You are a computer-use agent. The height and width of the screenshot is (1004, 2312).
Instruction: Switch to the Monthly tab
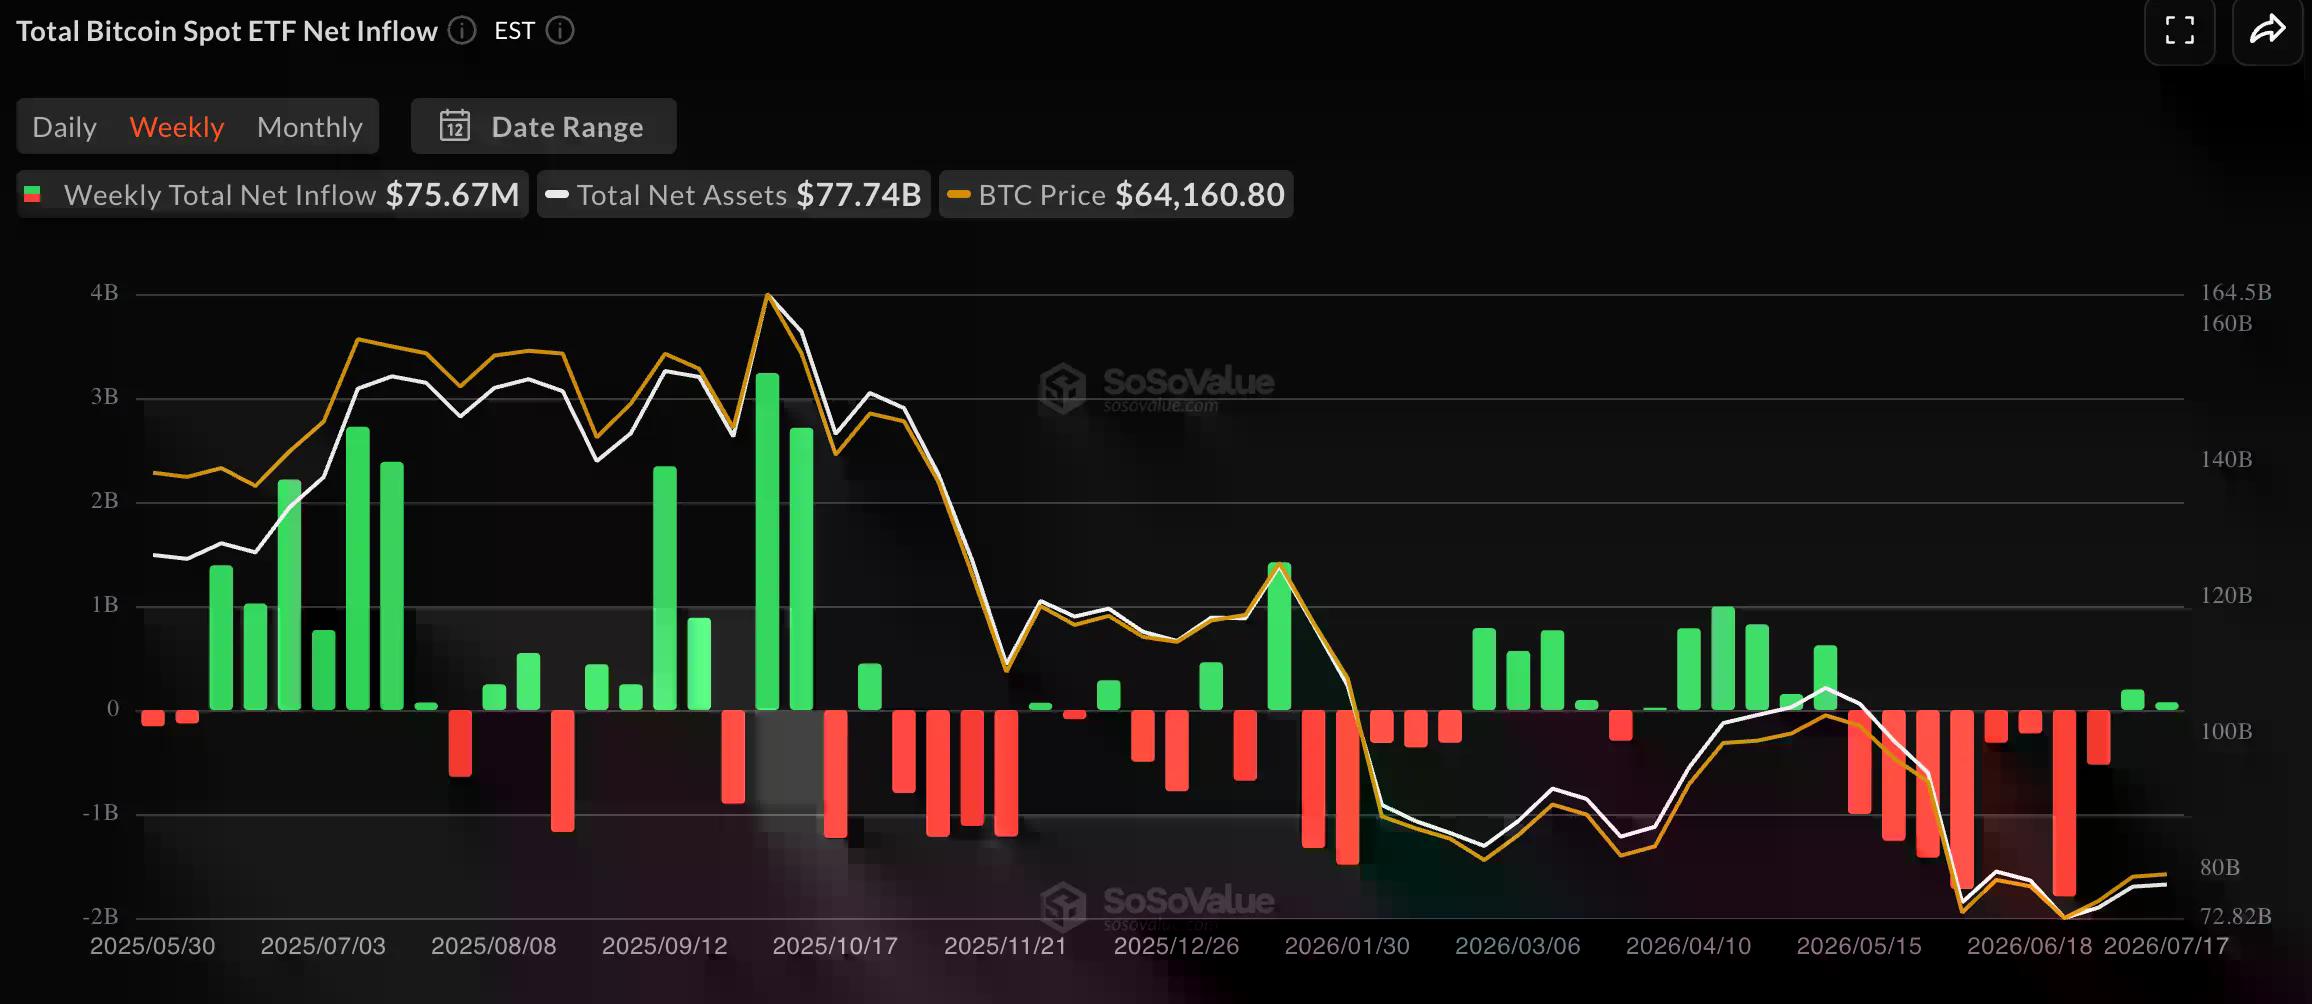[310, 127]
